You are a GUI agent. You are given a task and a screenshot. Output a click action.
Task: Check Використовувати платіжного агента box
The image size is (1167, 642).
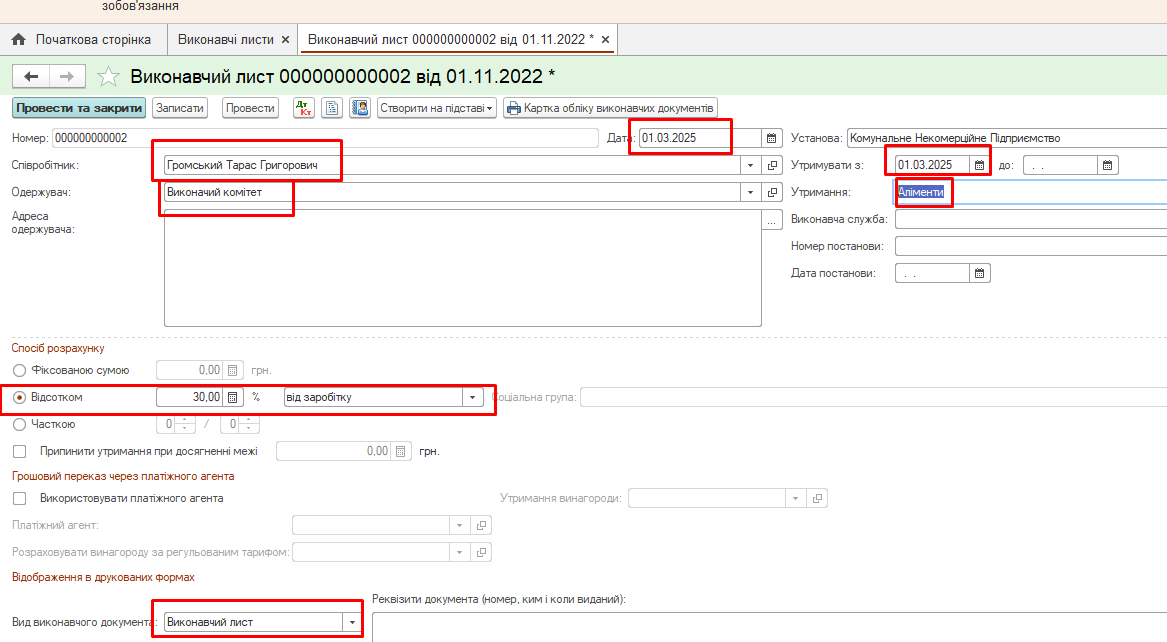point(20,498)
